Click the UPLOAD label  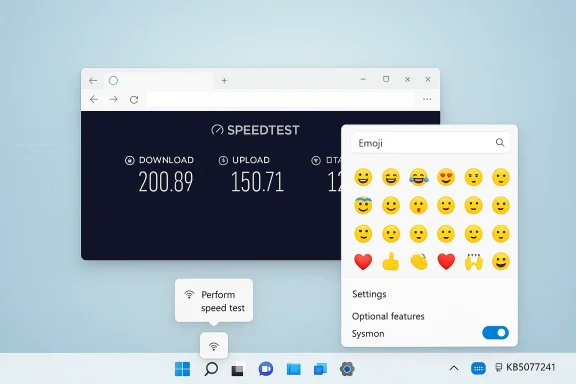point(251,160)
